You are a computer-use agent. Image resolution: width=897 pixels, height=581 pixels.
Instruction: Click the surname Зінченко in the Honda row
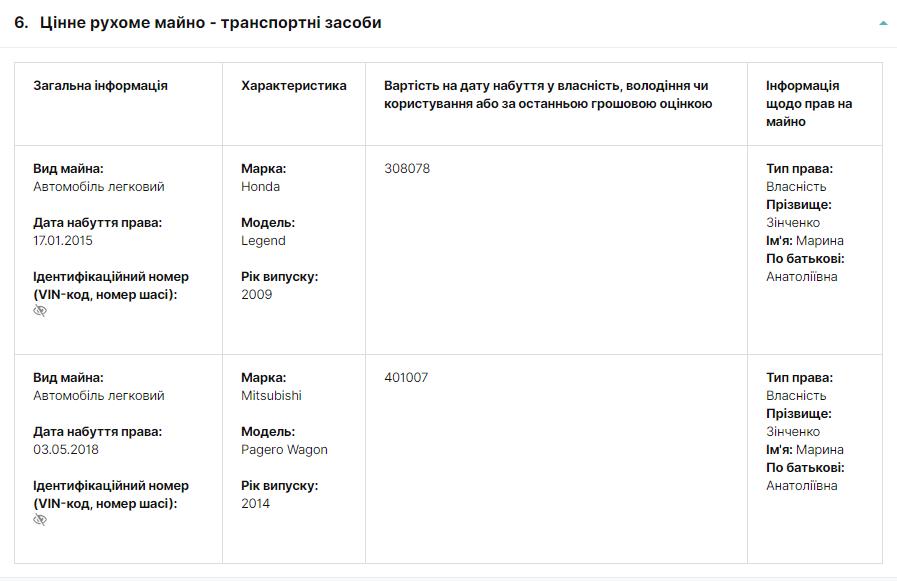(793, 223)
